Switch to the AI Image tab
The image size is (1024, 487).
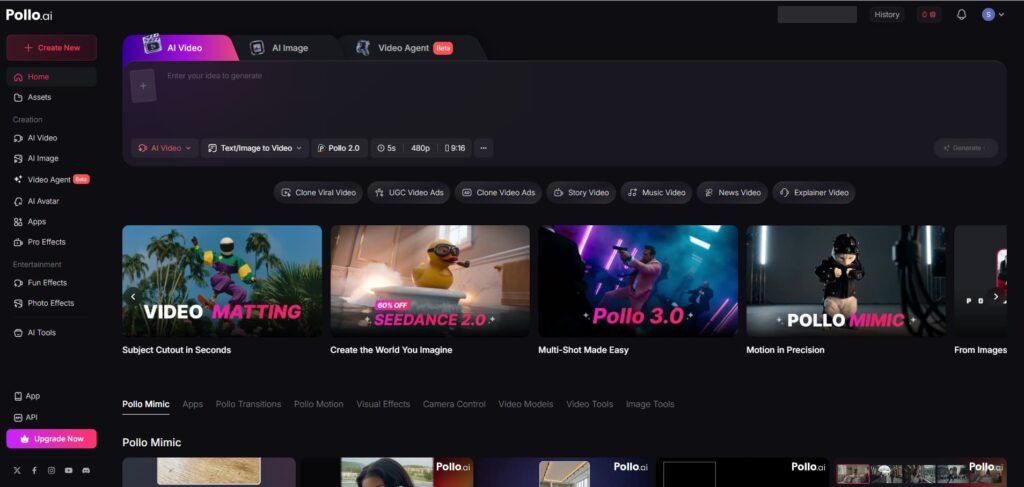280,48
